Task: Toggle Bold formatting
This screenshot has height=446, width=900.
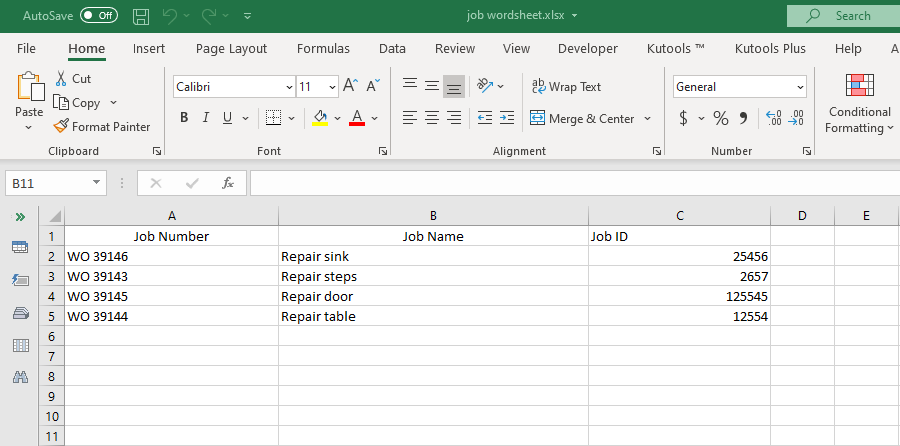Action: coord(184,118)
